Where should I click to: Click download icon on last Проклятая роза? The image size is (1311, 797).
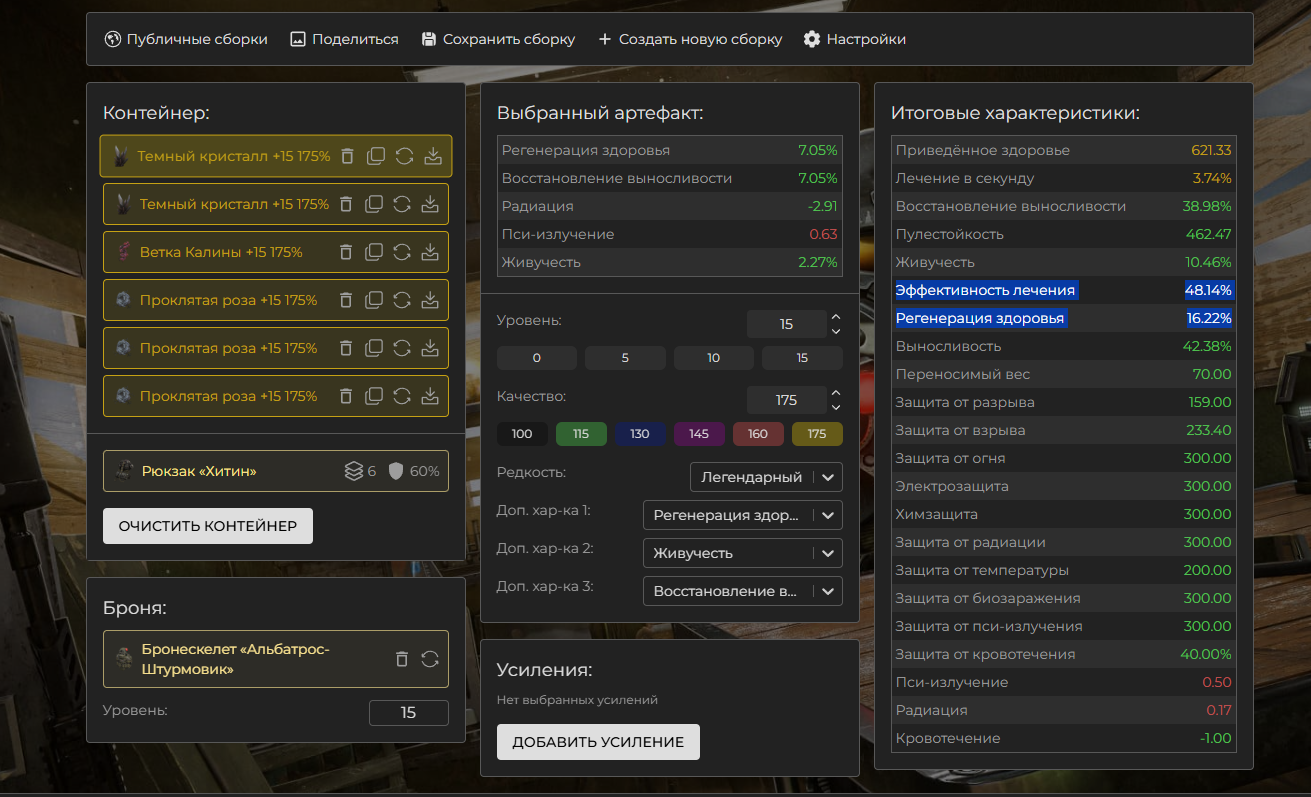tap(430, 396)
